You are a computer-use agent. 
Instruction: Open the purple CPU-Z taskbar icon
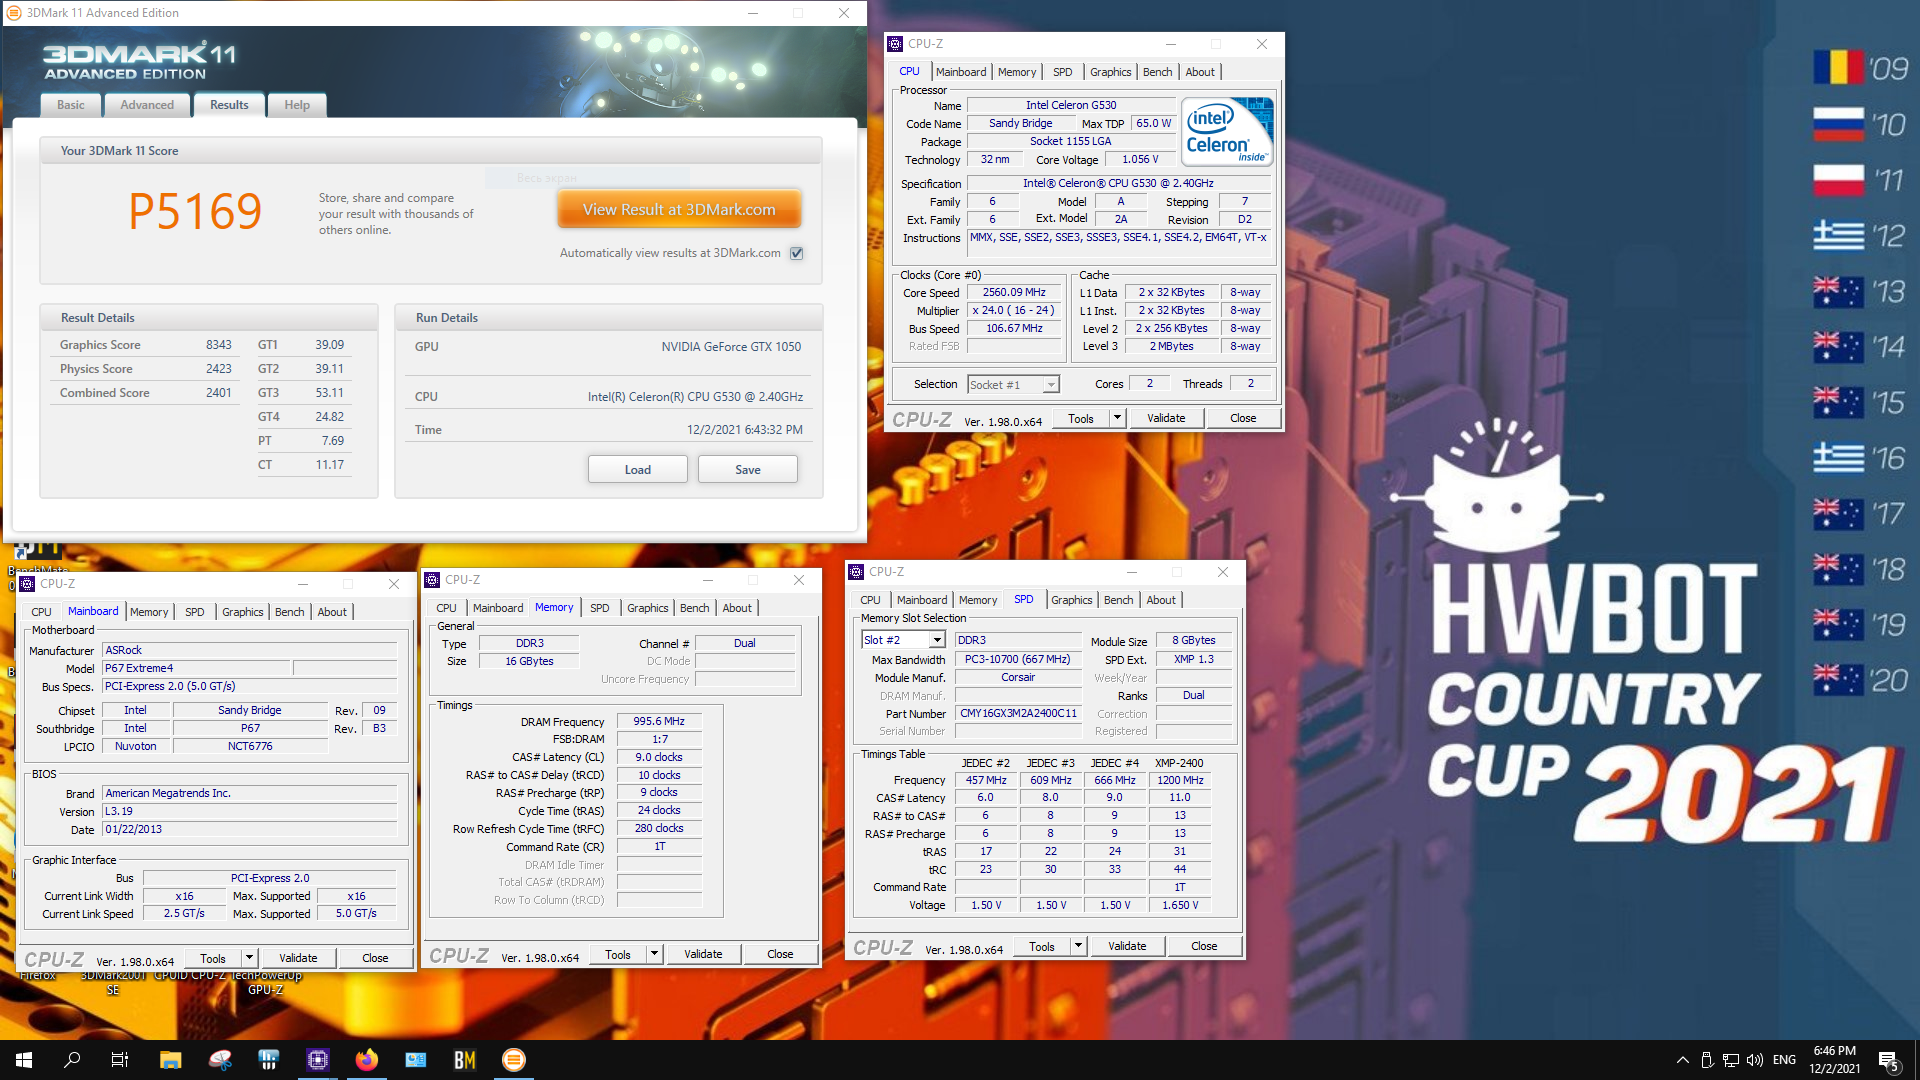[318, 1060]
